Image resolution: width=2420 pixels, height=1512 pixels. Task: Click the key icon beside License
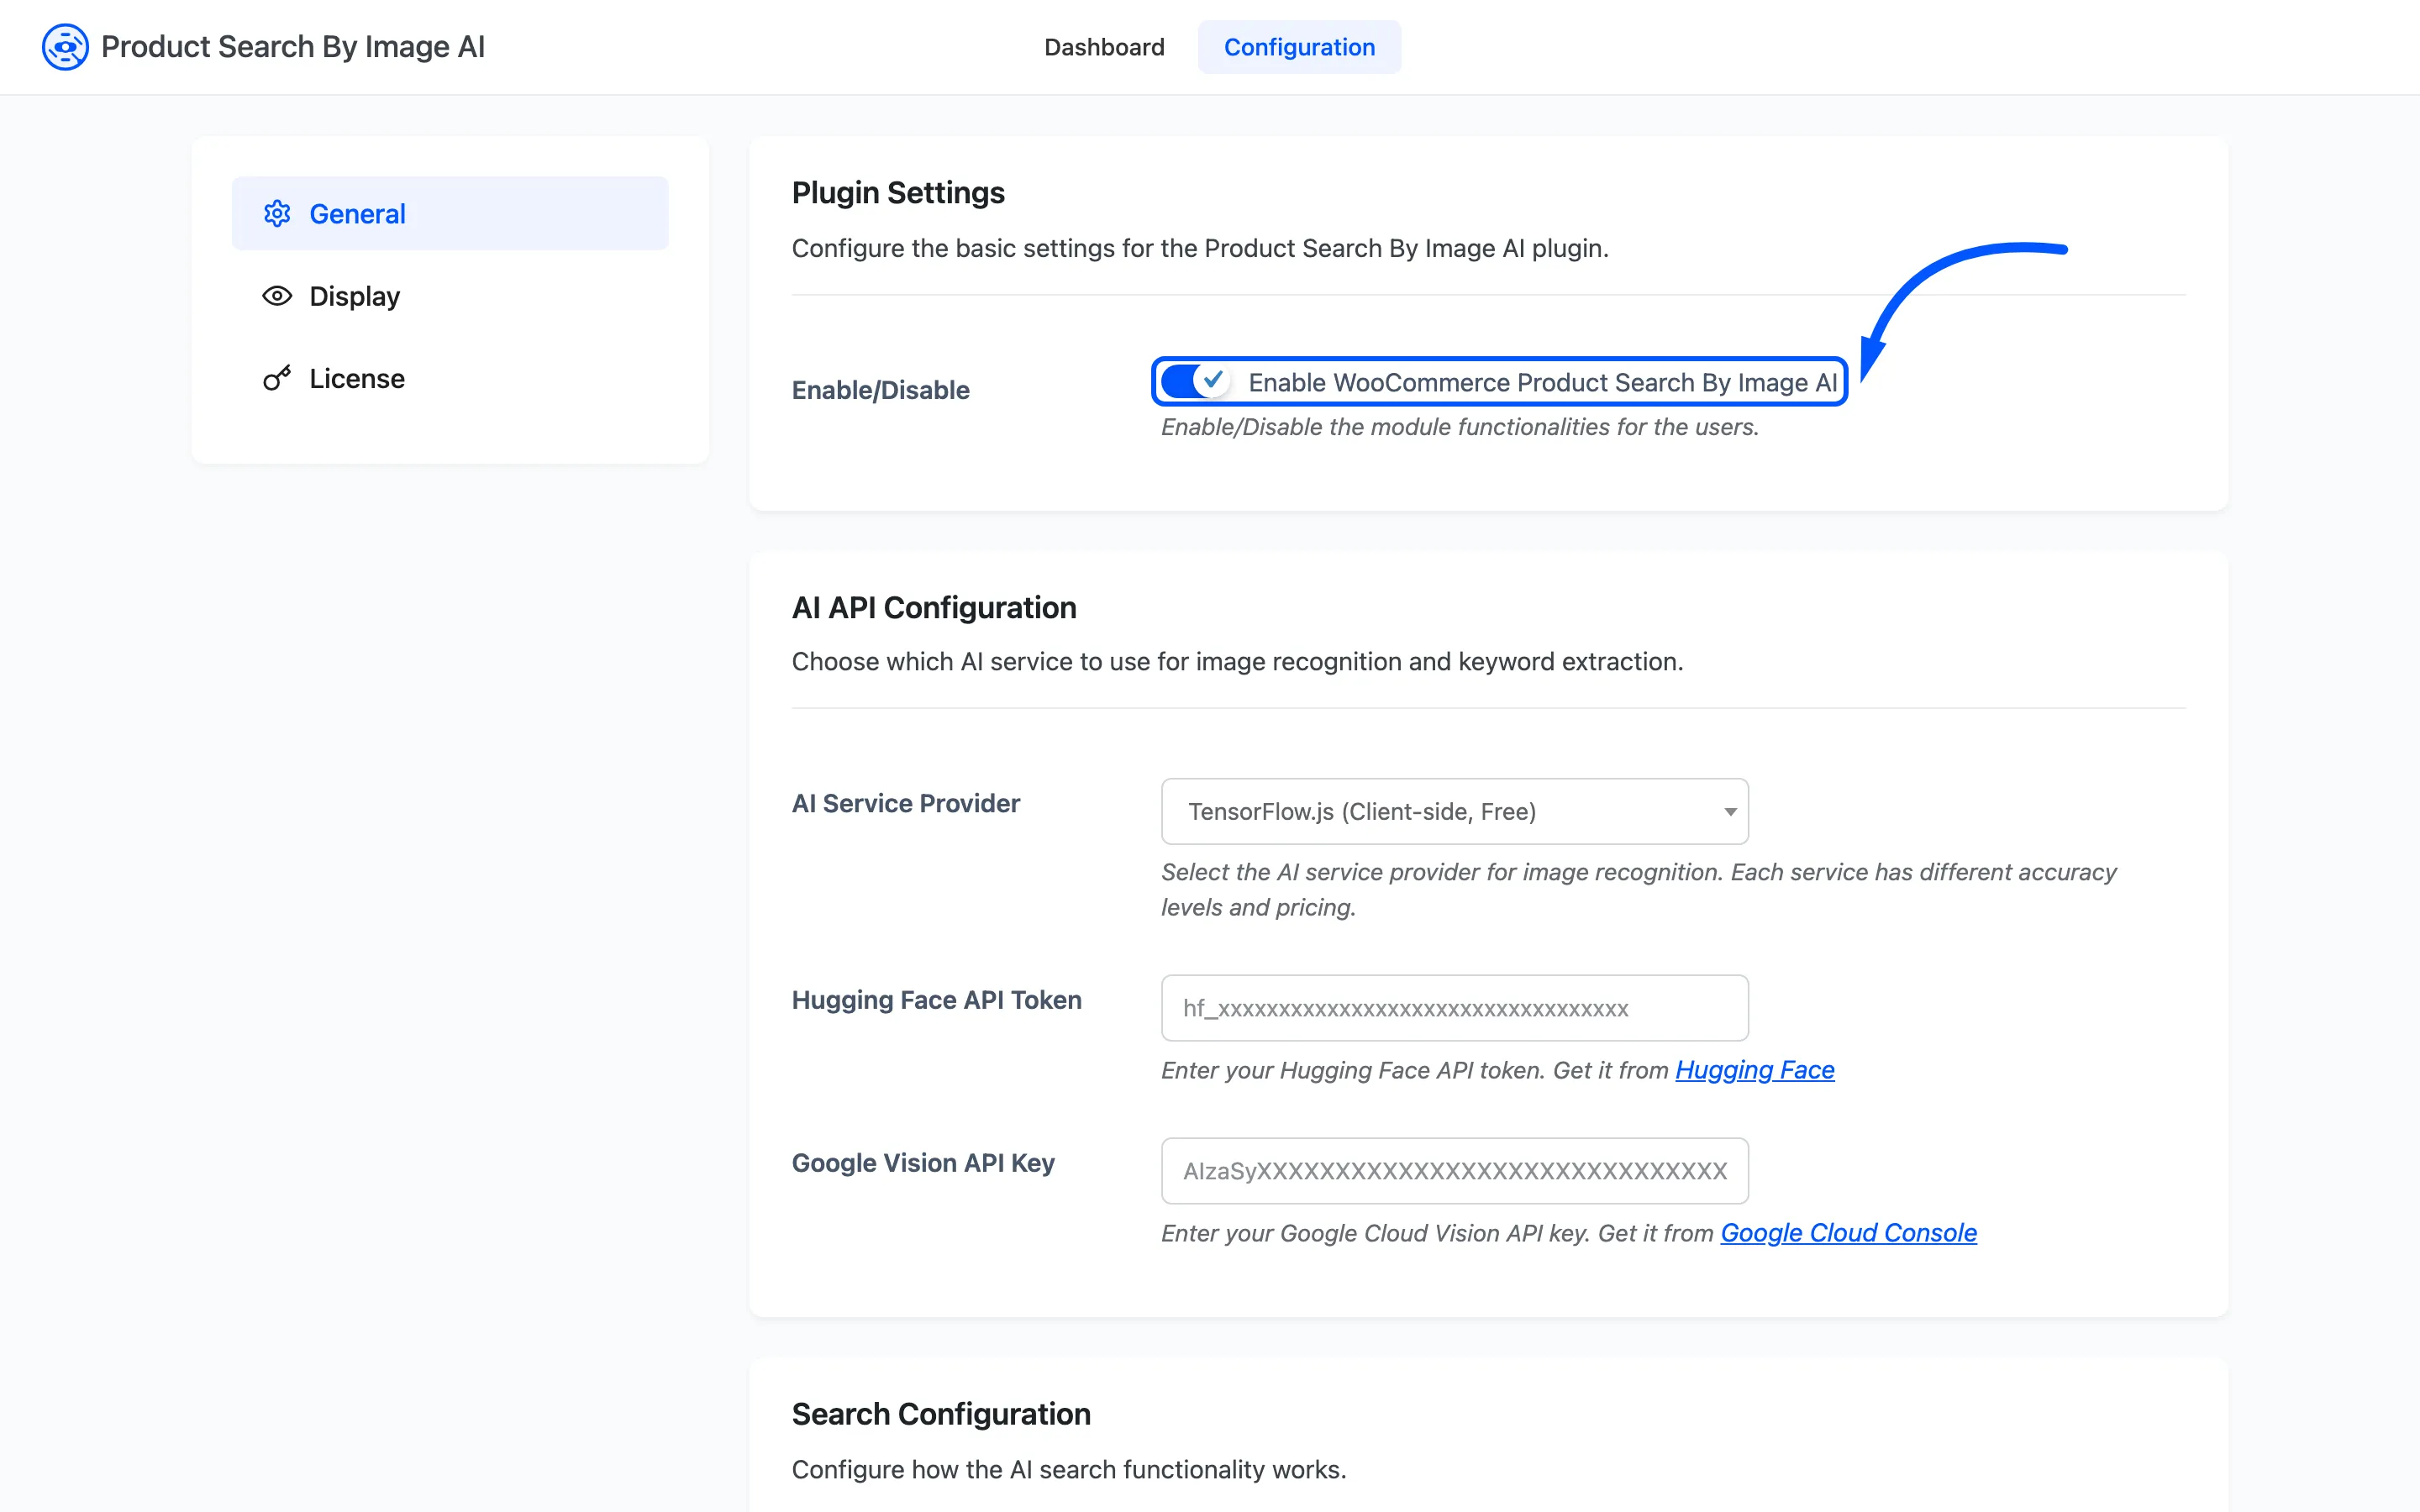pos(277,378)
